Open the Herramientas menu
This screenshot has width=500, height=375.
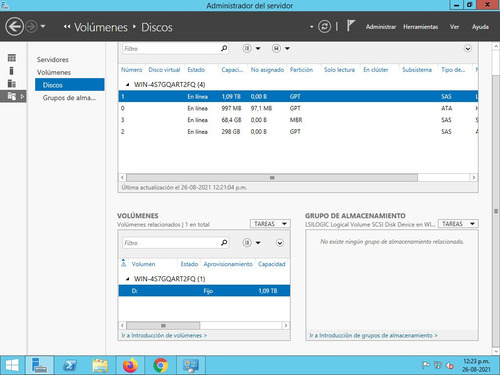421,27
